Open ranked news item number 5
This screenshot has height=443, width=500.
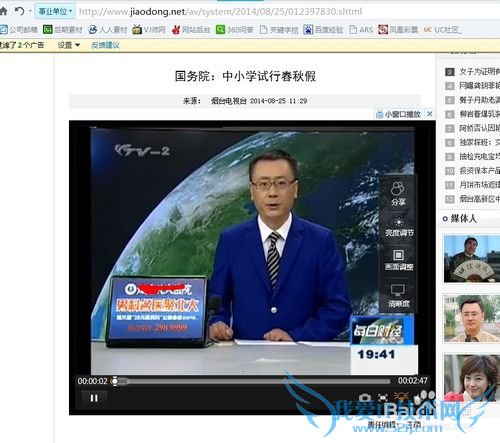473,100
